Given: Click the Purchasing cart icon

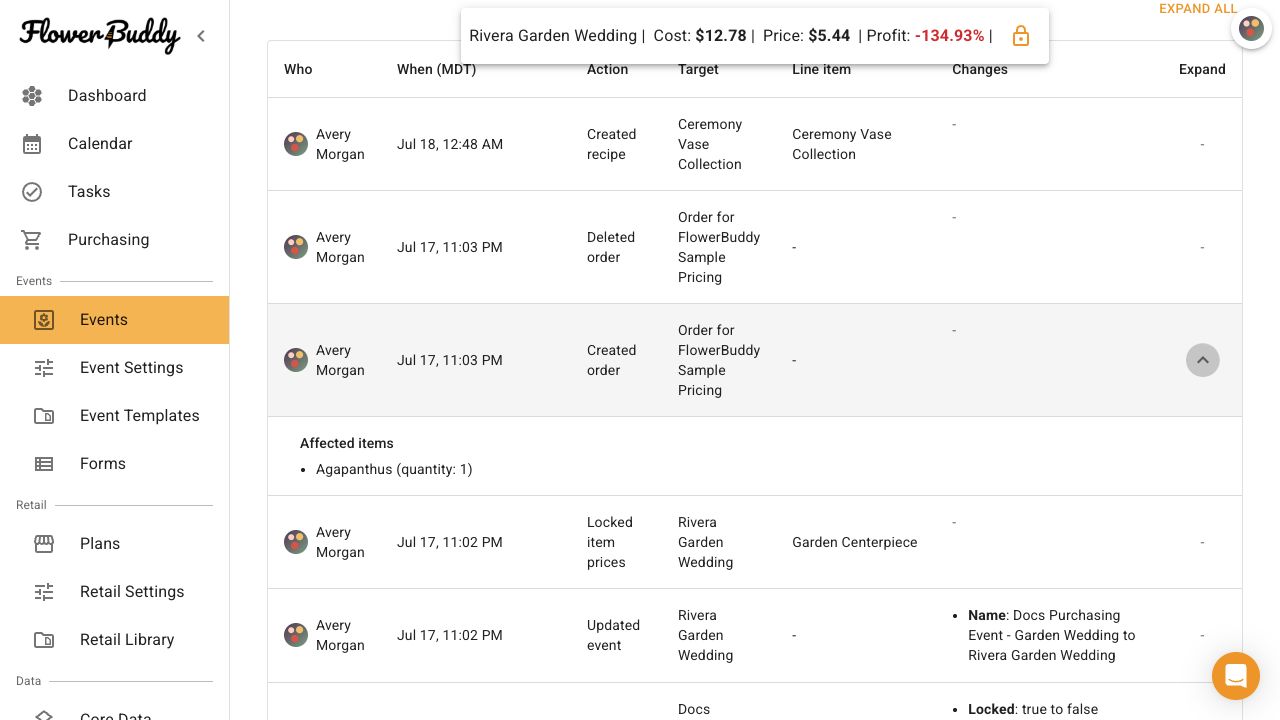Looking at the screenshot, I should click(x=32, y=240).
